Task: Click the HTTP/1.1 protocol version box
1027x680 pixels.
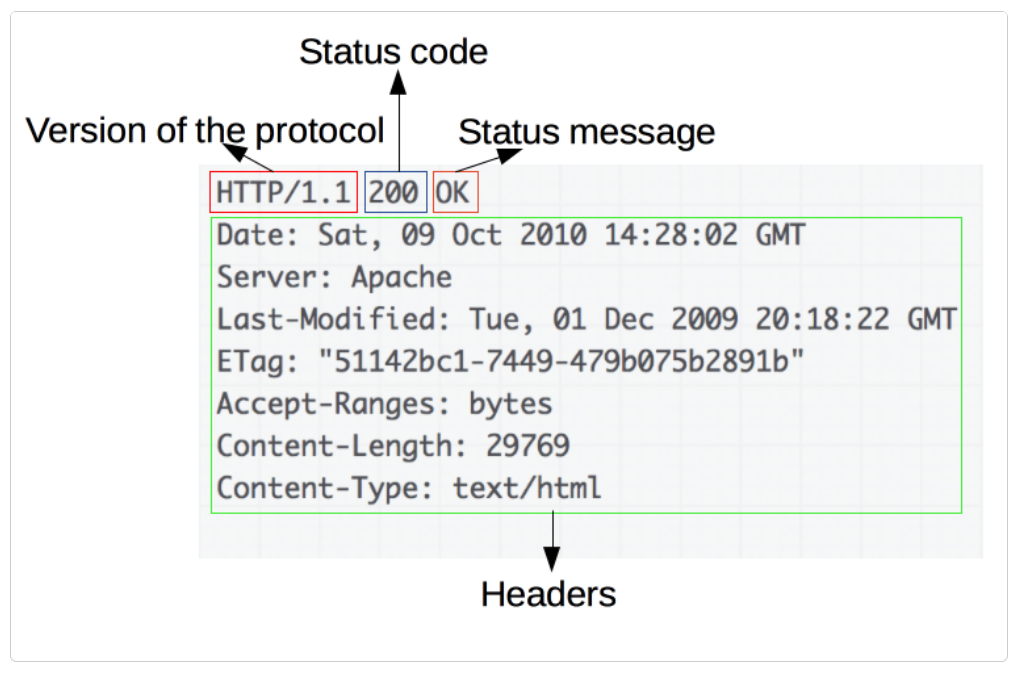Action: click(x=283, y=192)
